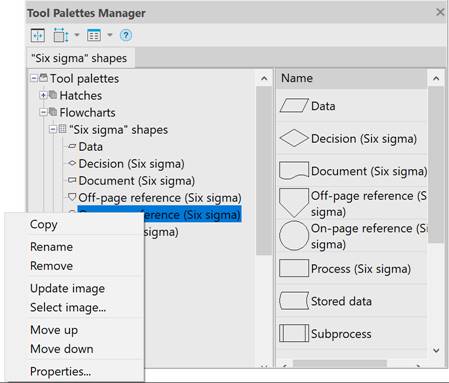Choose Properties... in the context menu
This screenshot has height=383, width=449.
[x=60, y=371]
